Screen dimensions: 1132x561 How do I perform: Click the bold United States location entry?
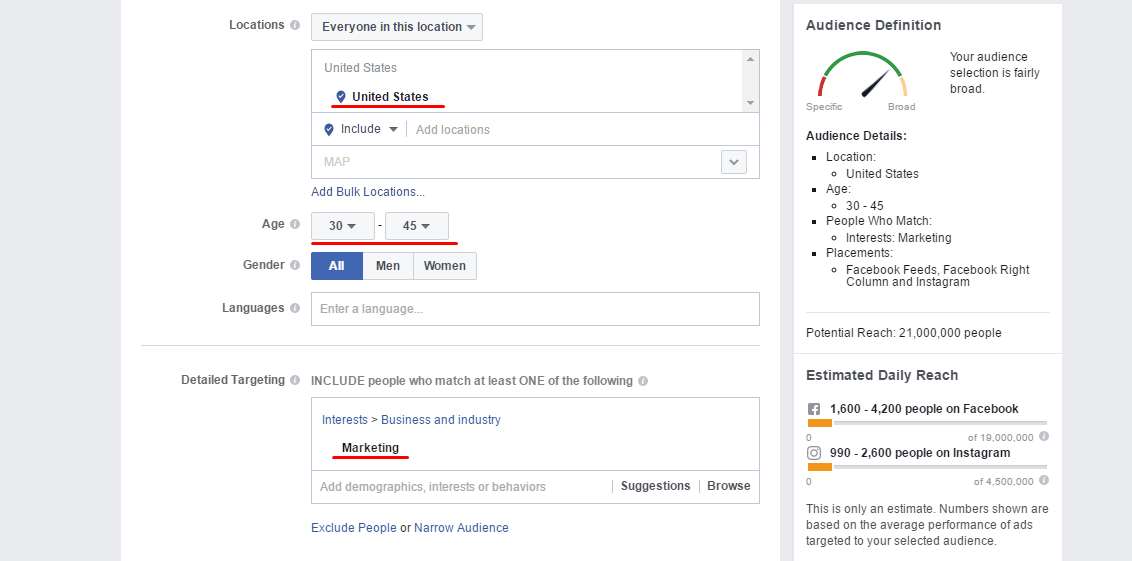click(390, 97)
